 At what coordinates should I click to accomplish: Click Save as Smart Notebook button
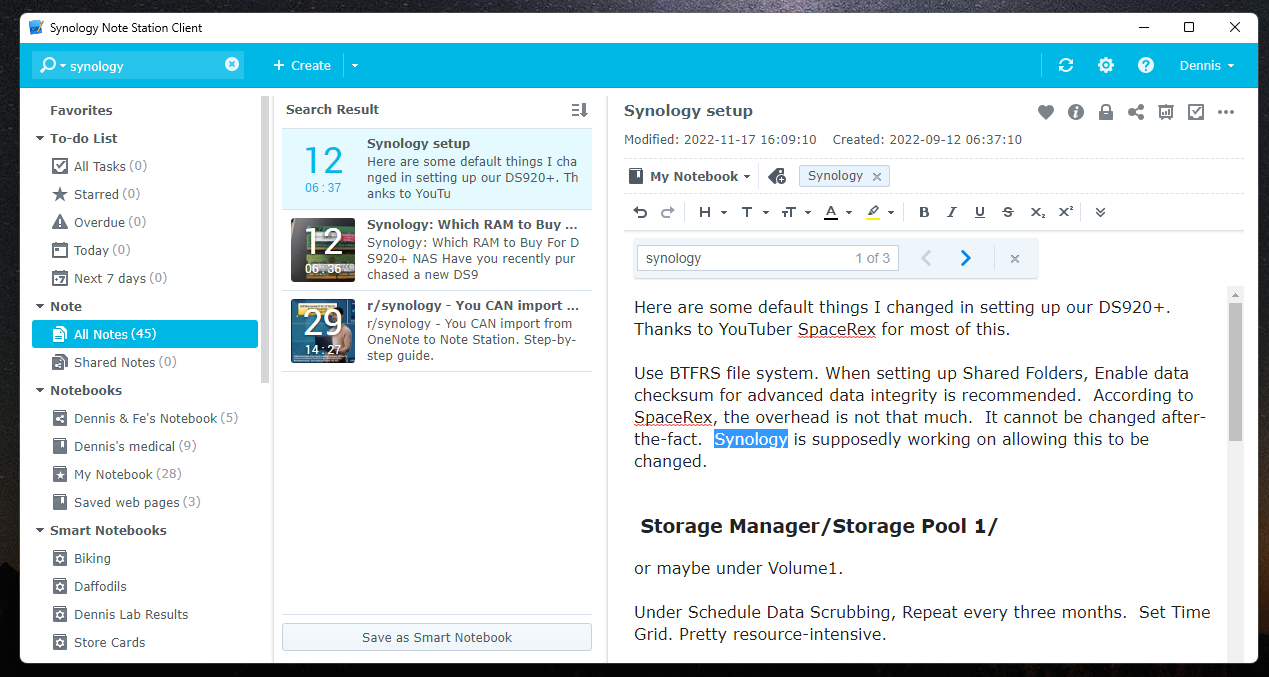tap(436, 637)
